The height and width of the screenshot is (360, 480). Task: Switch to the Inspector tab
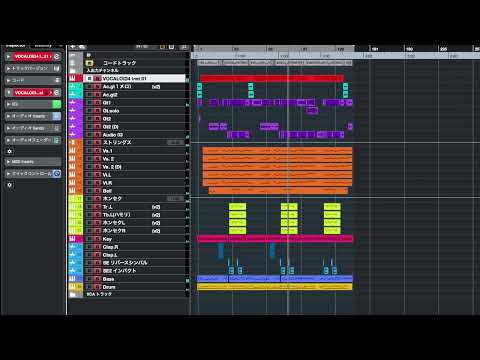pos(15,46)
